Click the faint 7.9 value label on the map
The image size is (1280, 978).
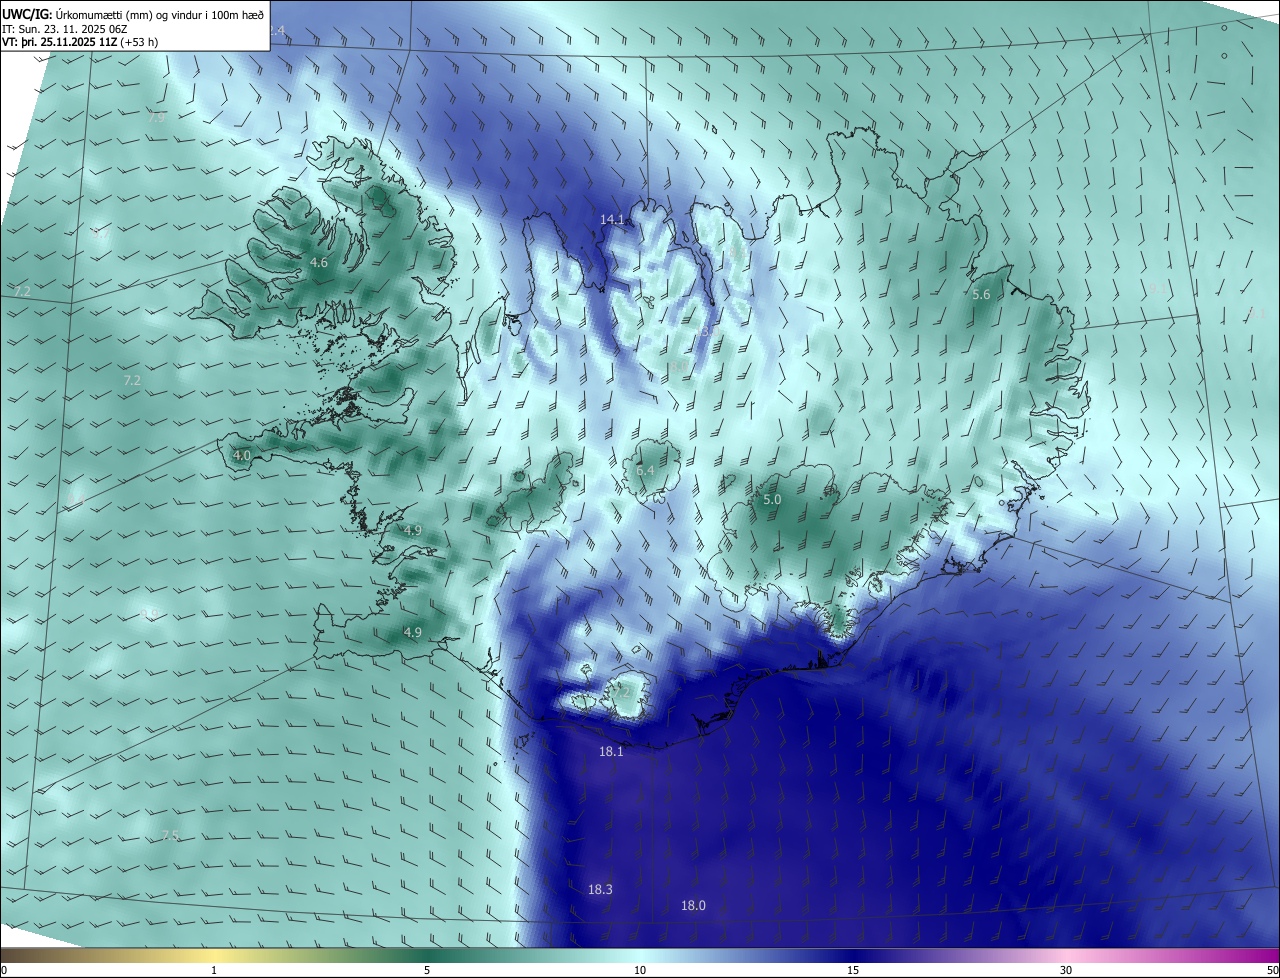157,118
